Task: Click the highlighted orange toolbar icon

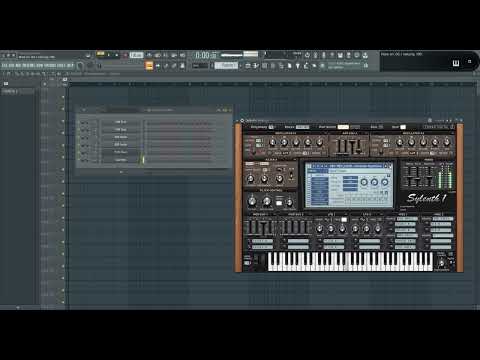Action: point(149,66)
